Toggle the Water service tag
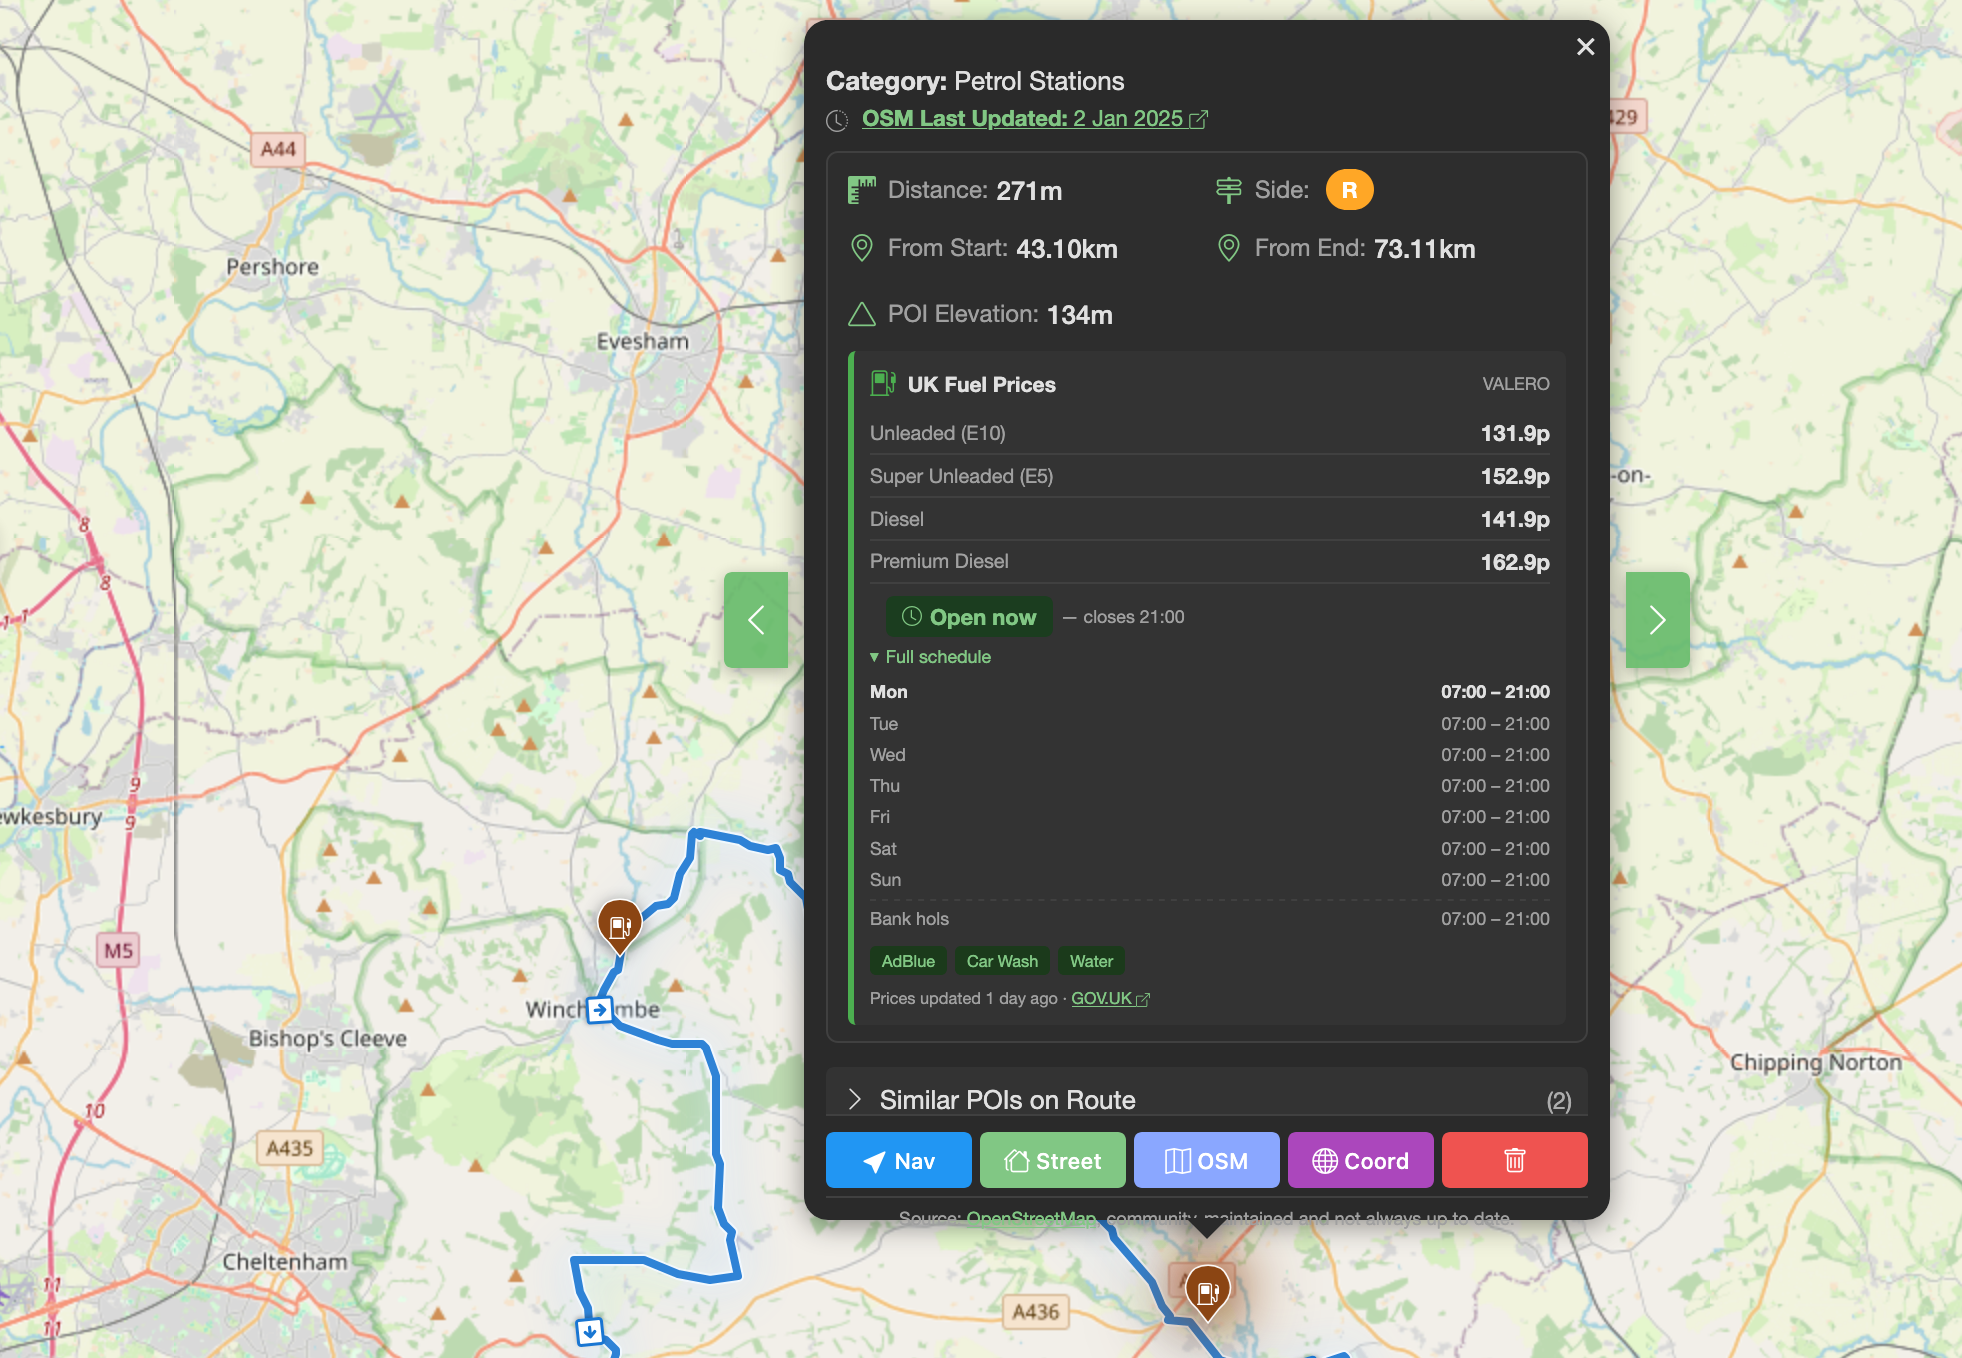 click(x=1091, y=961)
